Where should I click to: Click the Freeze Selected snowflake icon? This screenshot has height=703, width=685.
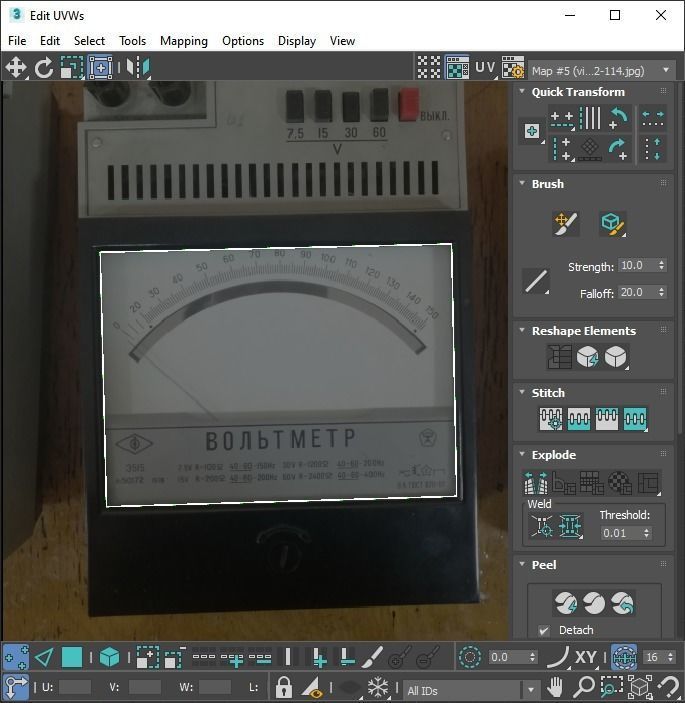point(378,687)
